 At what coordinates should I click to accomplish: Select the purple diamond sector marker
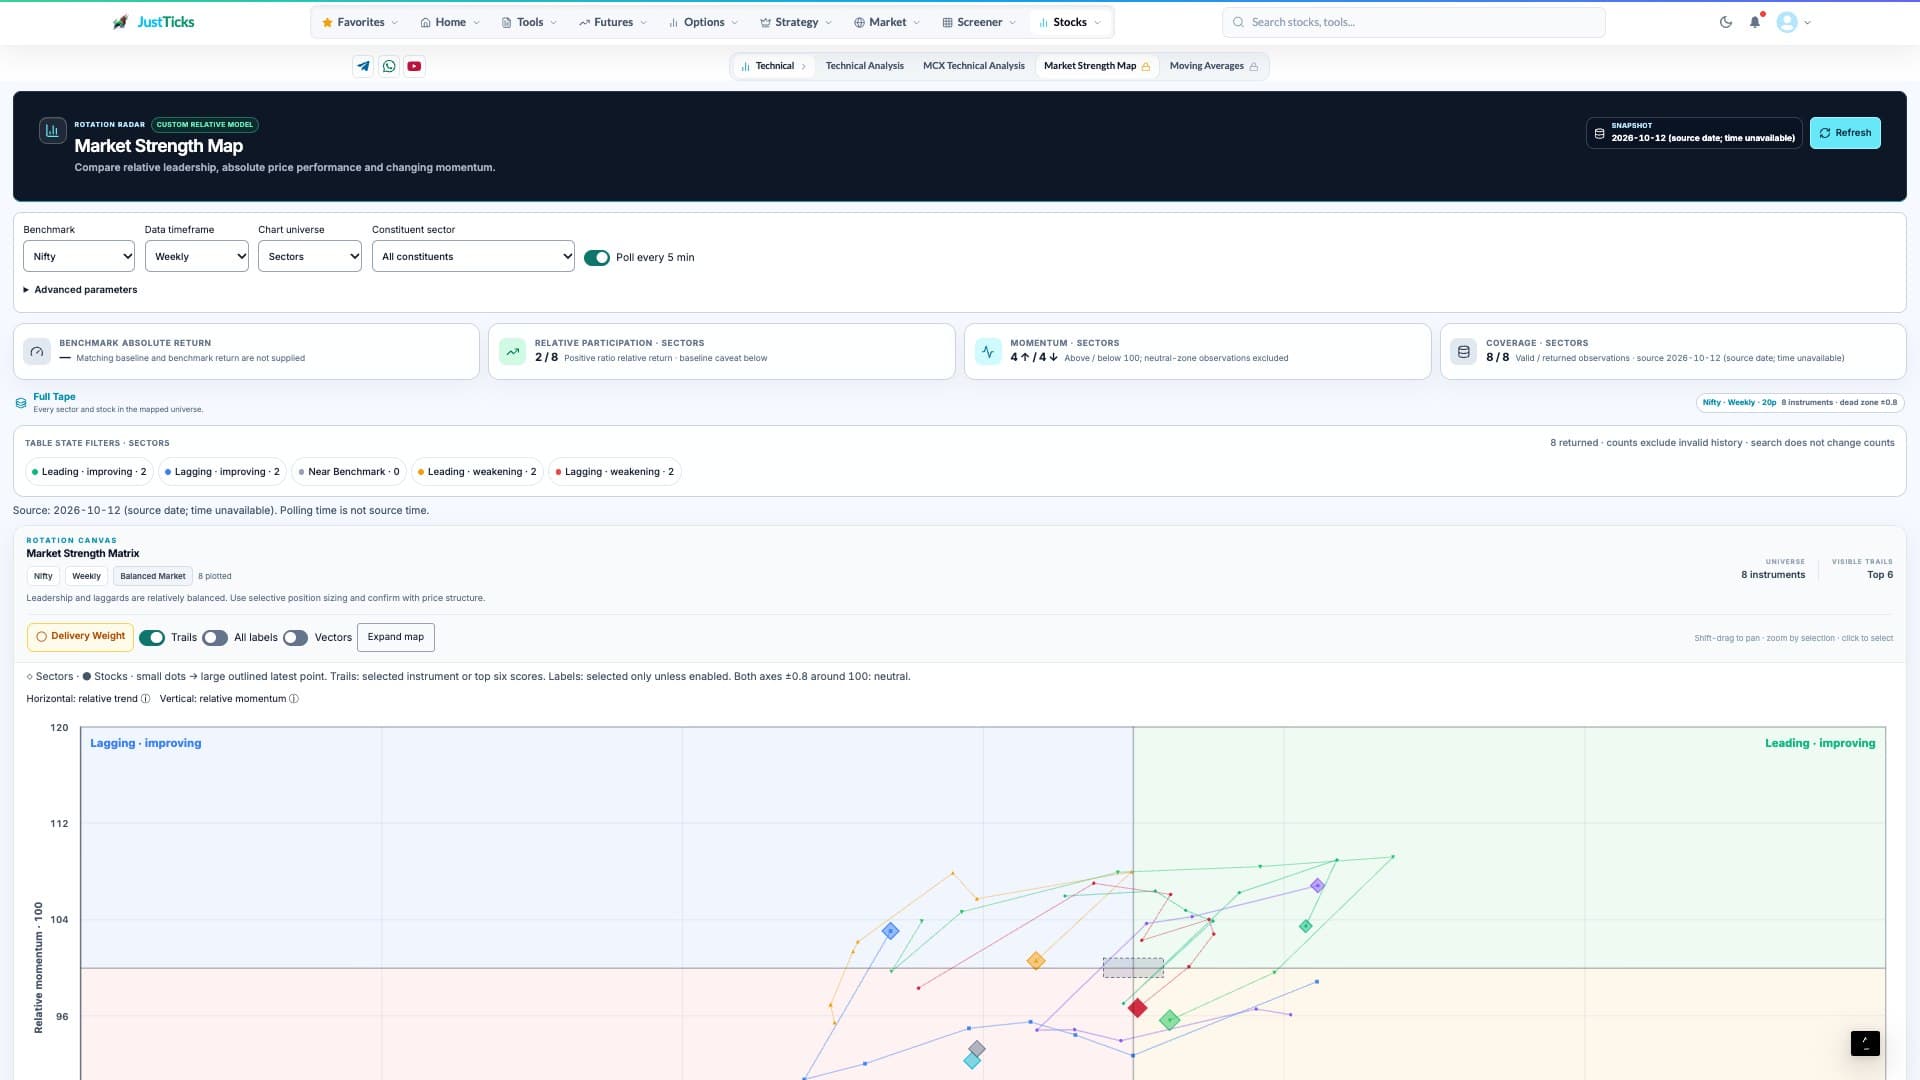pyautogui.click(x=1317, y=885)
